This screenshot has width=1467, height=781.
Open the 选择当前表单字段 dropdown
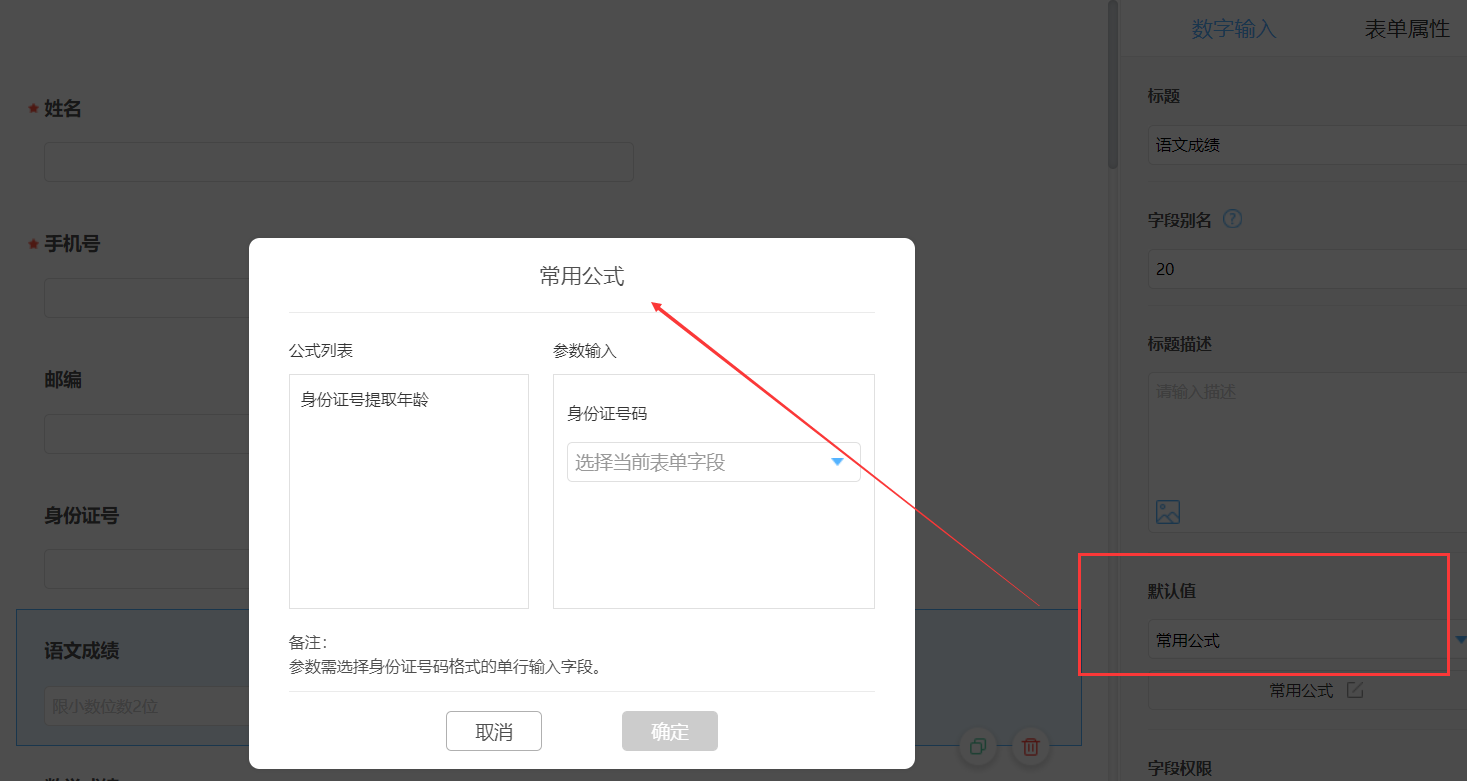pyautogui.click(x=714, y=462)
